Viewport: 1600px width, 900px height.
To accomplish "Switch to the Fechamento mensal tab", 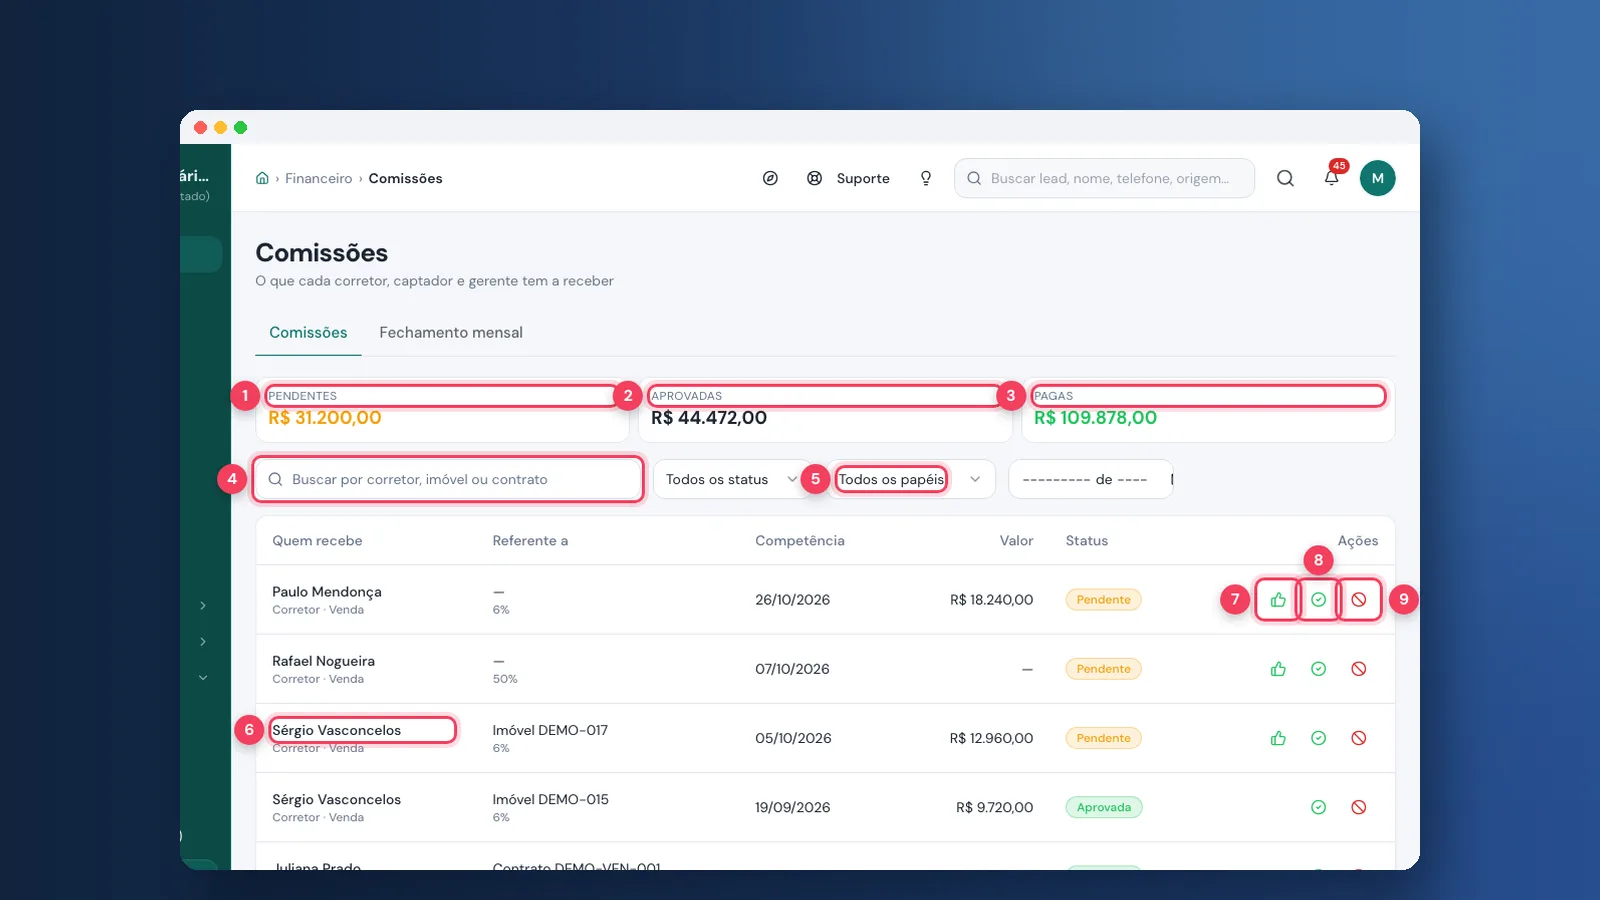I will pyautogui.click(x=451, y=332).
